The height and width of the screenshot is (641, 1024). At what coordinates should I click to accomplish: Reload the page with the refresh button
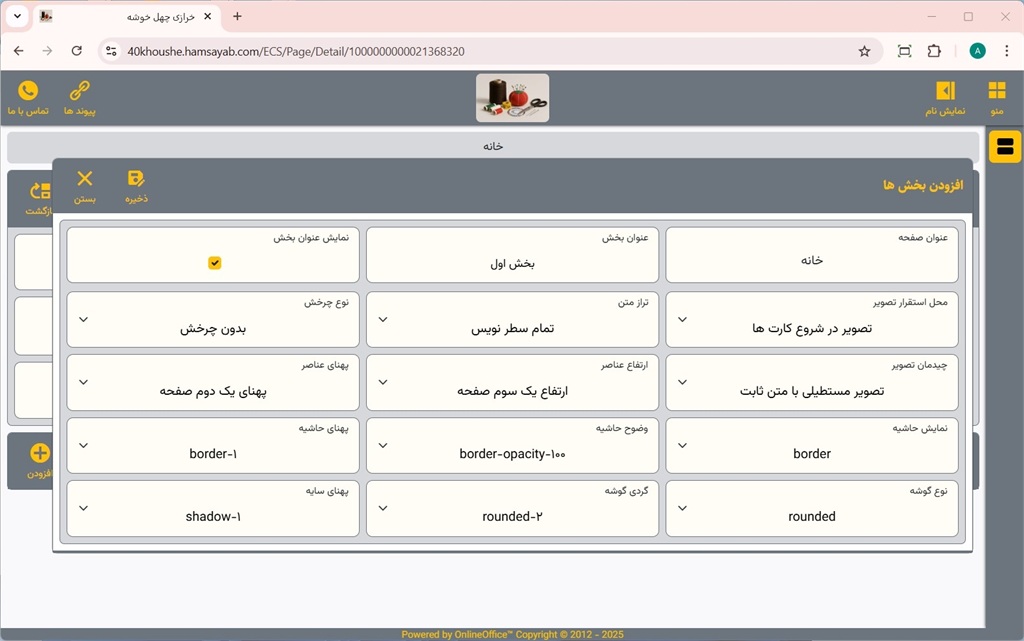click(x=76, y=51)
